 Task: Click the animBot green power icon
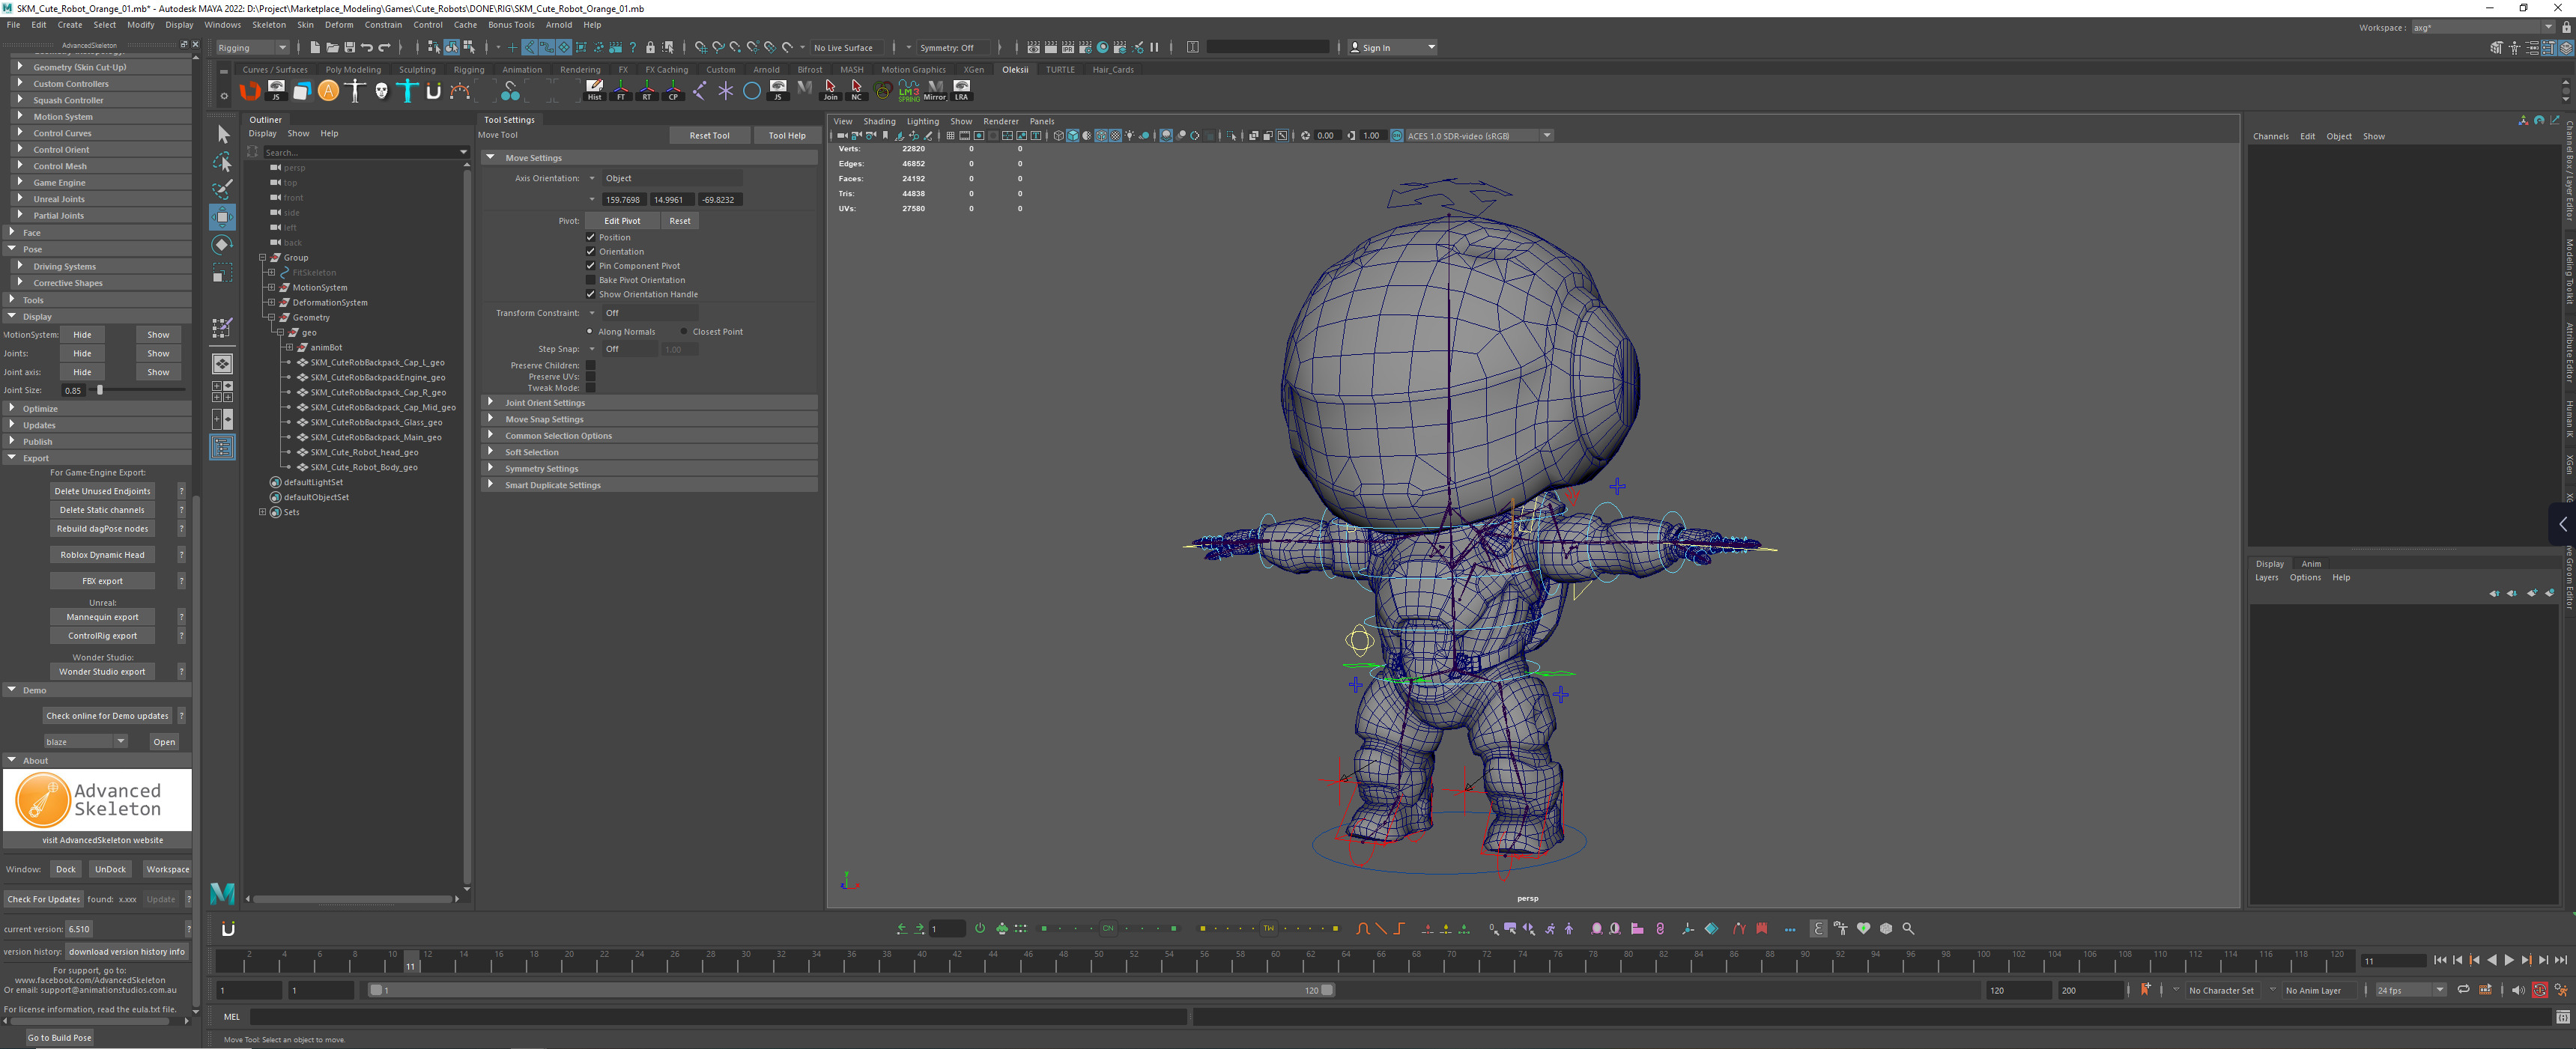pyautogui.click(x=980, y=929)
